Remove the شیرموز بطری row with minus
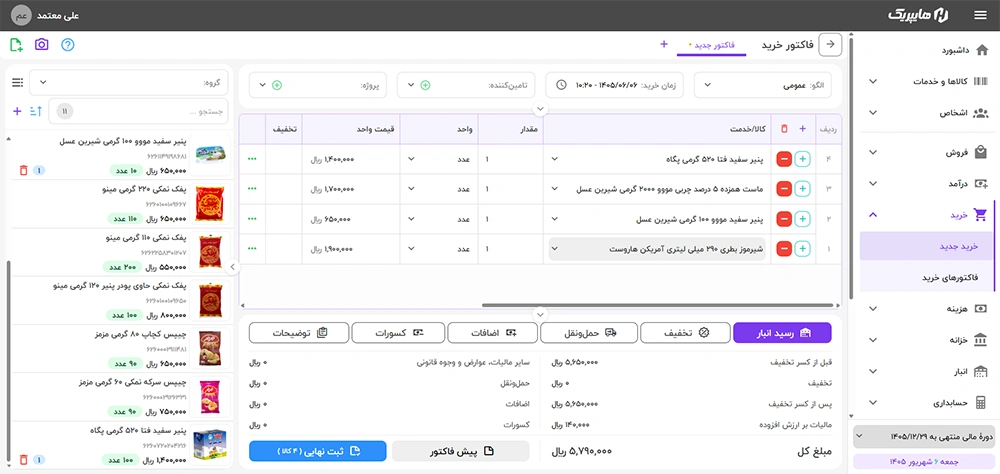This screenshot has height=474, width=1000. pyautogui.click(x=784, y=249)
